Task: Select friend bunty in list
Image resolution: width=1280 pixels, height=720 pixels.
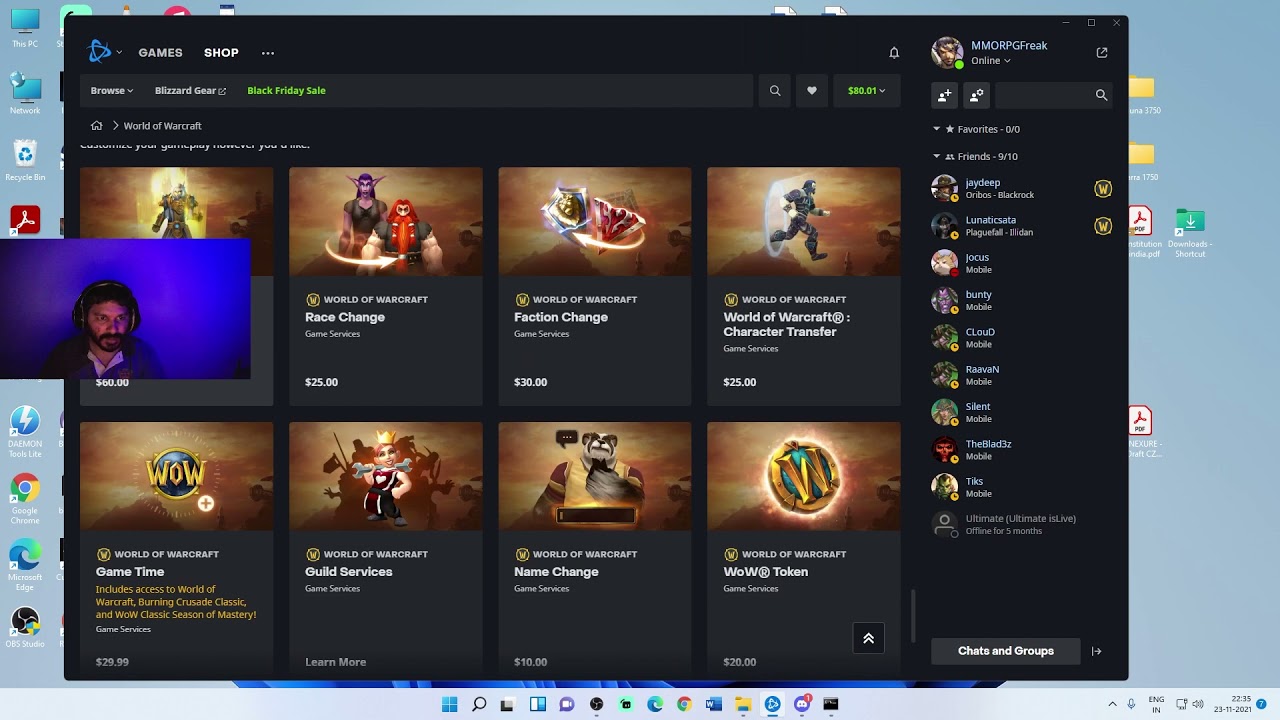Action: [x=1021, y=300]
